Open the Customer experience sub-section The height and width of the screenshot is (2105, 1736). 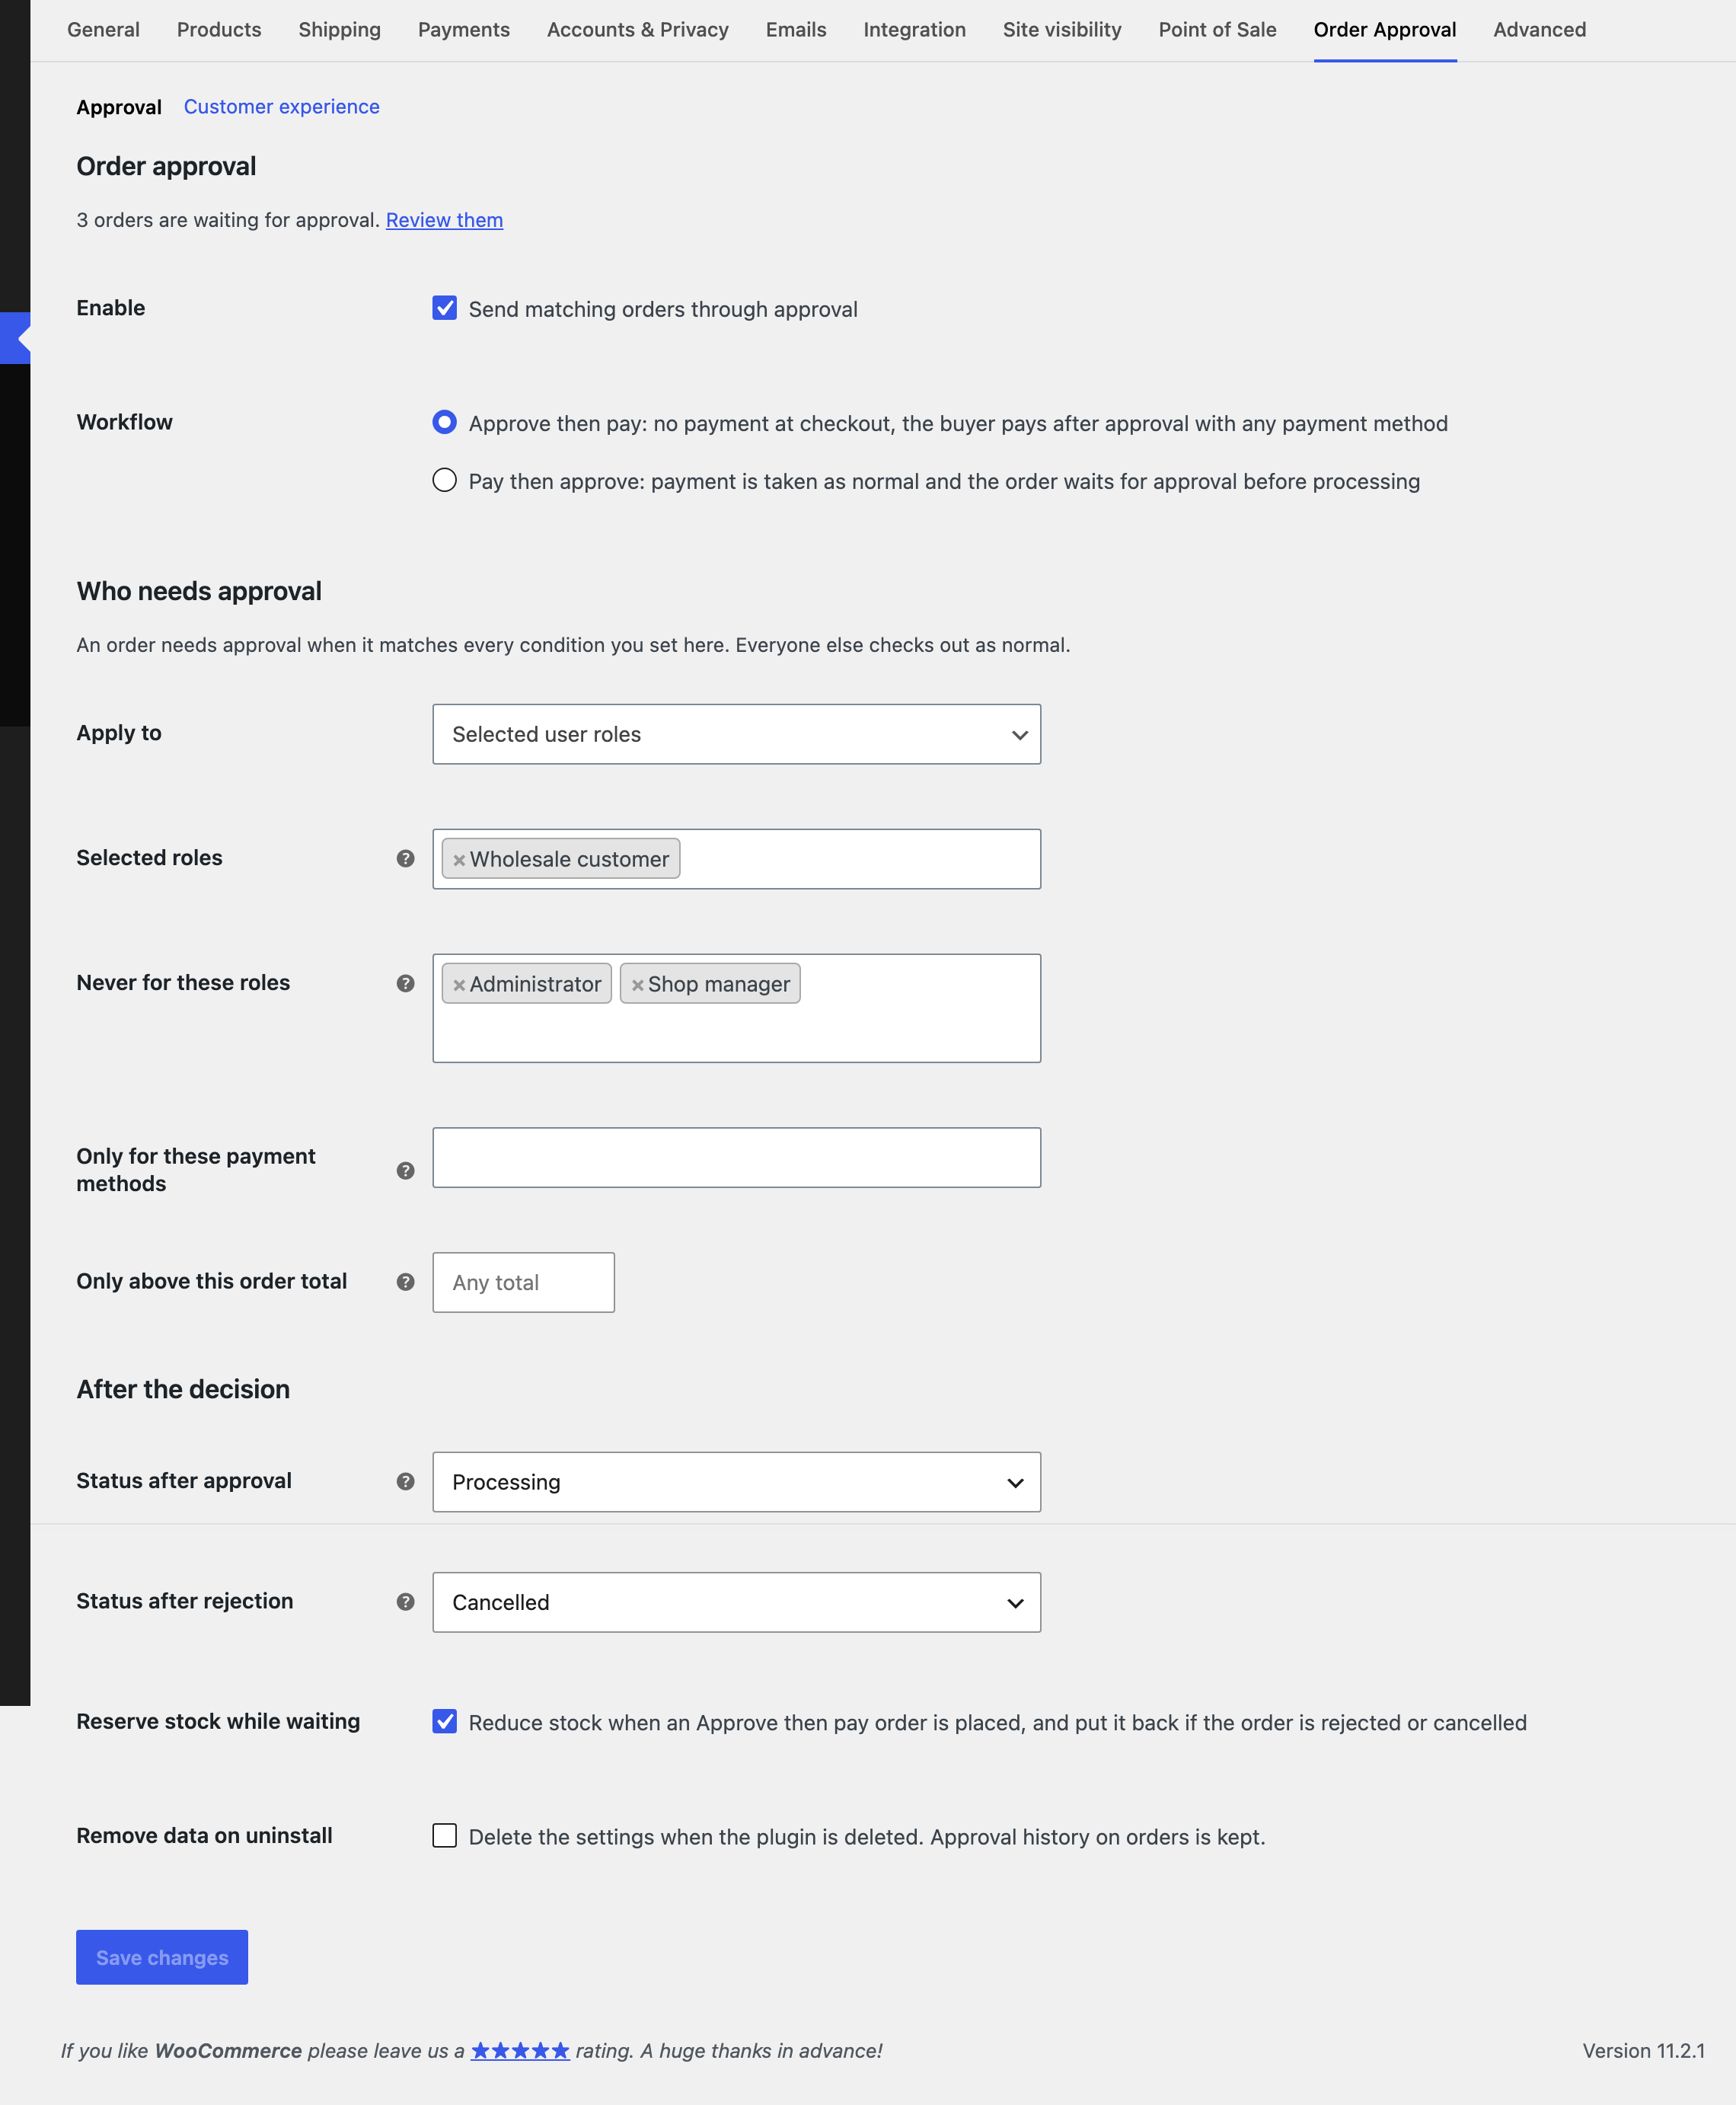tap(281, 107)
